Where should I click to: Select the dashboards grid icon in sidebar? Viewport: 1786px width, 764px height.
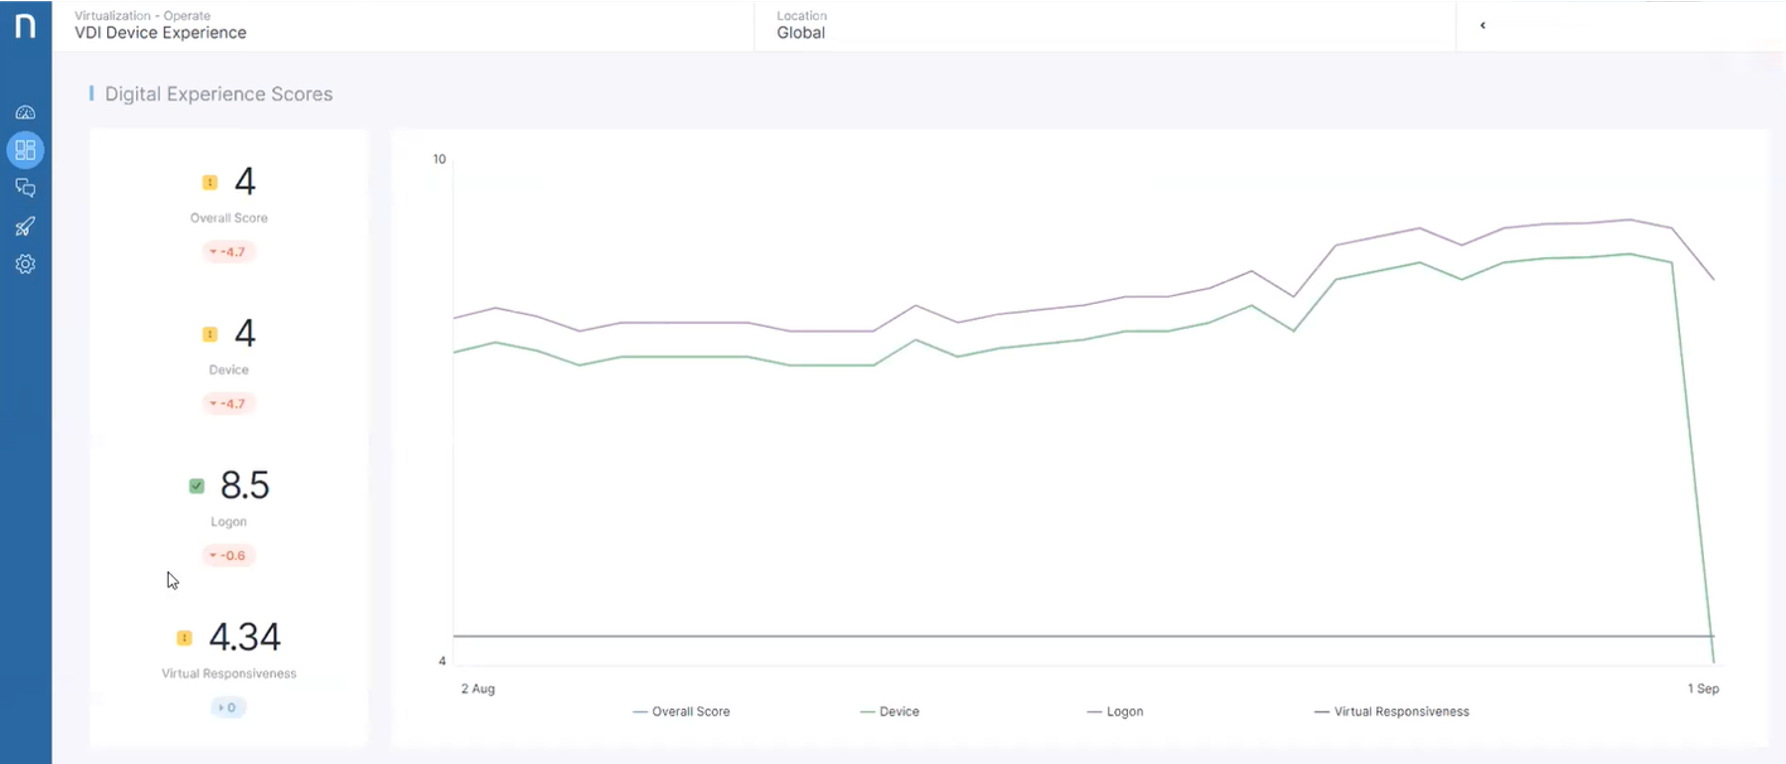[x=25, y=150]
